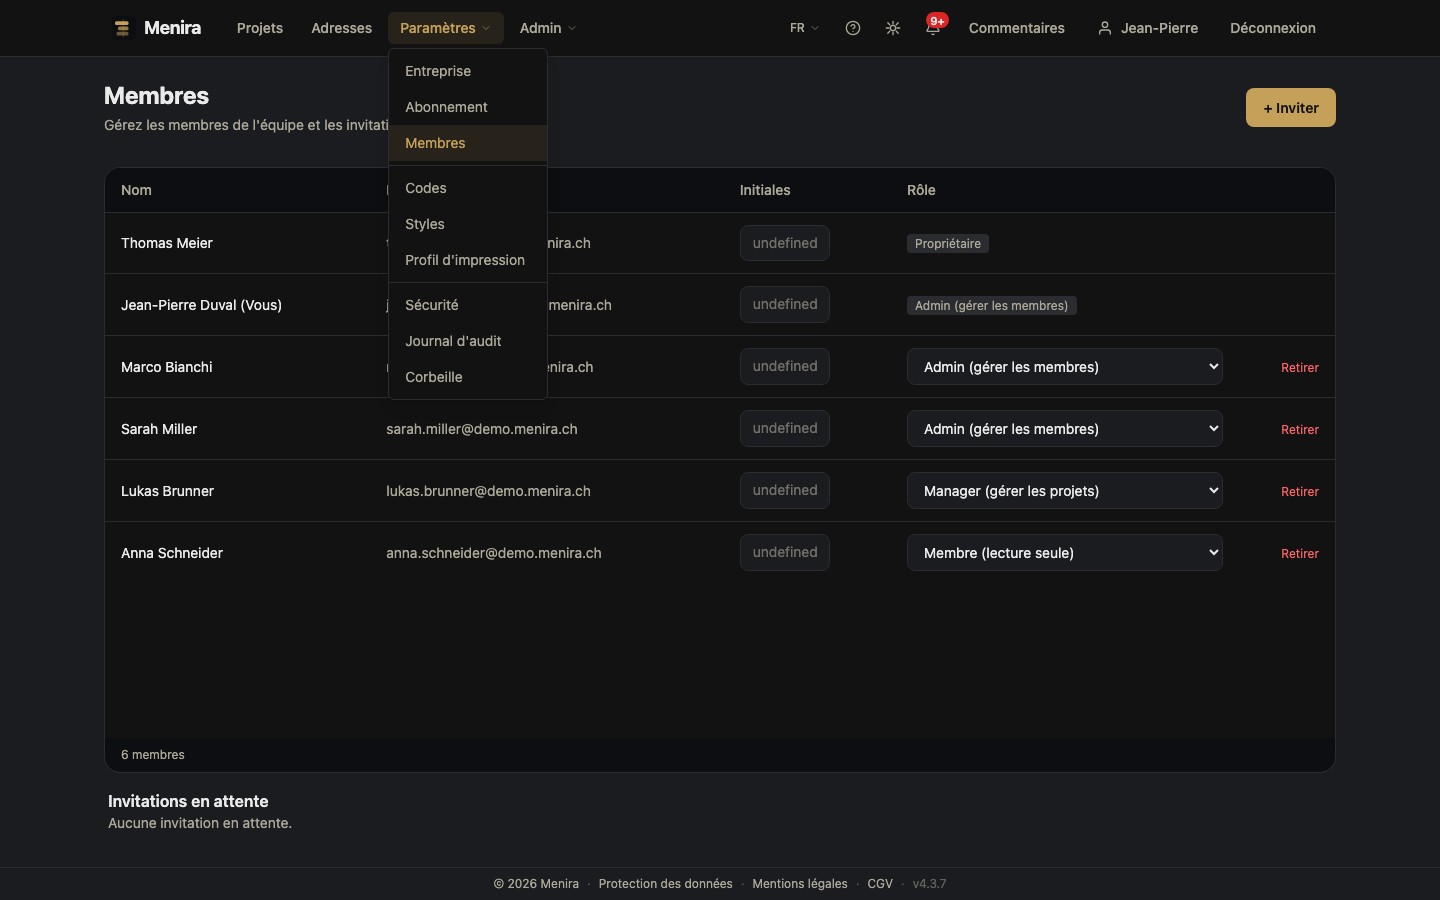Expand the Admin menu
The width and height of the screenshot is (1440, 900).
click(548, 28)
